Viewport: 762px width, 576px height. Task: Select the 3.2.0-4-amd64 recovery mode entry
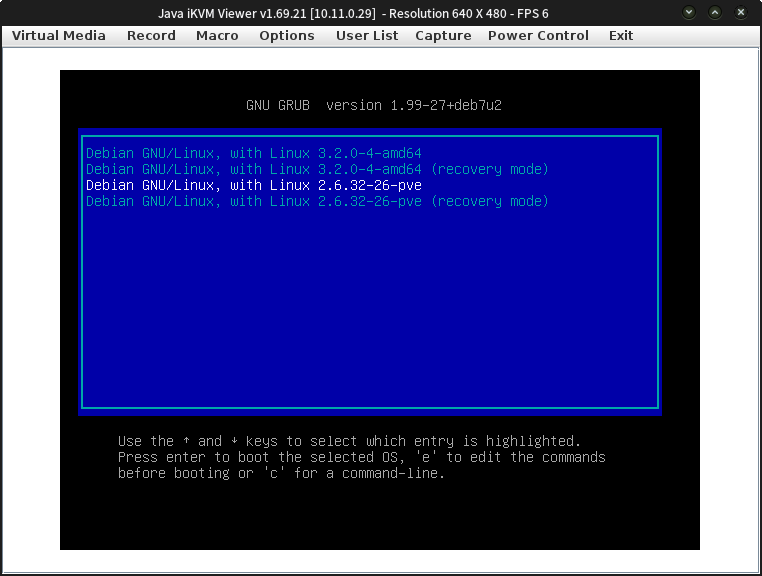pyautogui.click(x=317, y=169)
